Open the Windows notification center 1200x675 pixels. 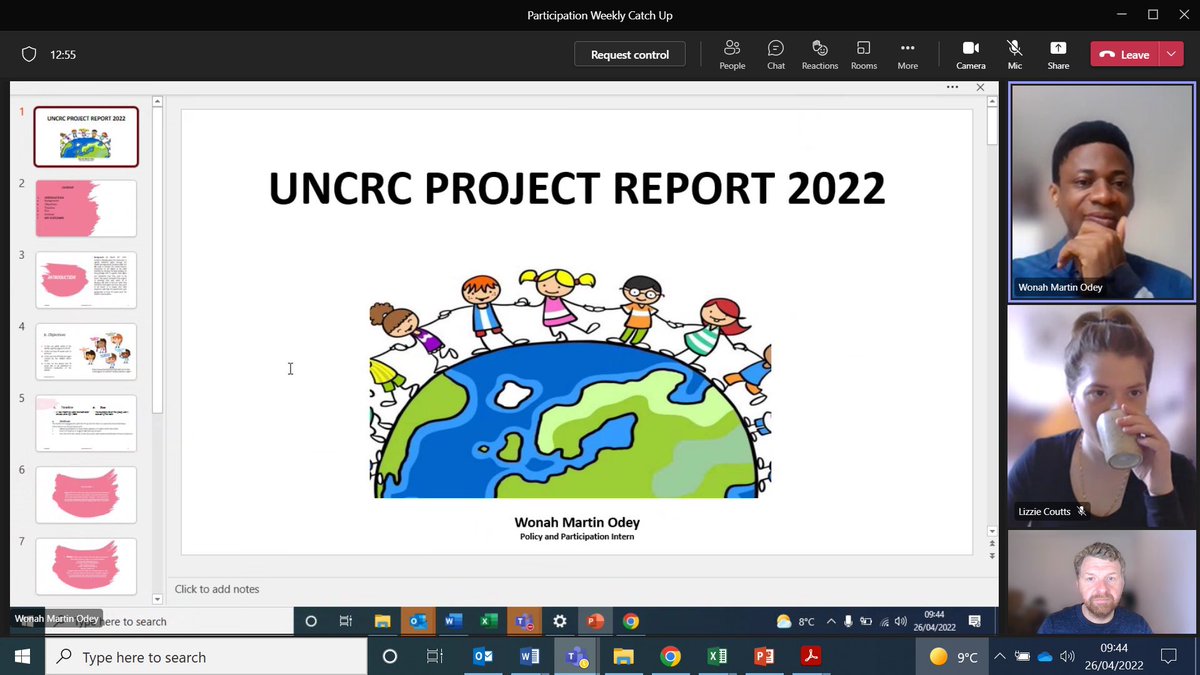[x=1168, y=657]
